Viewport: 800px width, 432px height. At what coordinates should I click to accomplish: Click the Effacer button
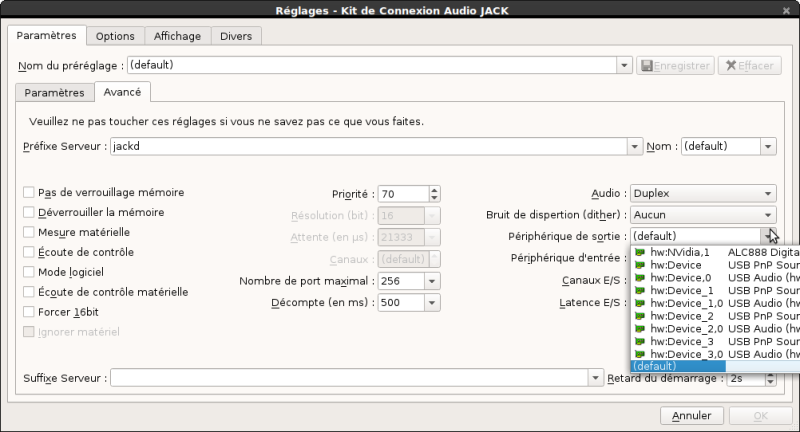[749, 65]
